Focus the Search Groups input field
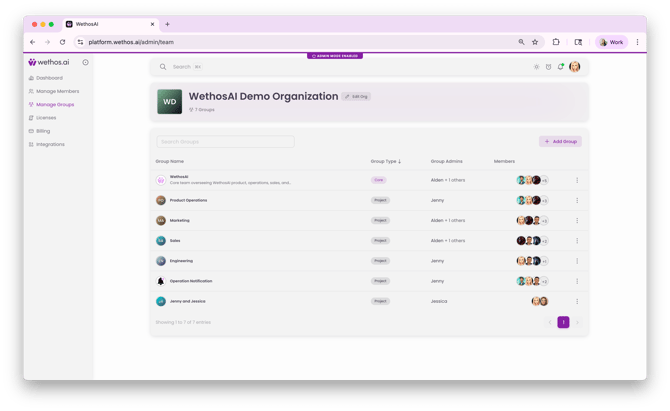Viewport: 670px width, 411px height. (x=225, y=142)
